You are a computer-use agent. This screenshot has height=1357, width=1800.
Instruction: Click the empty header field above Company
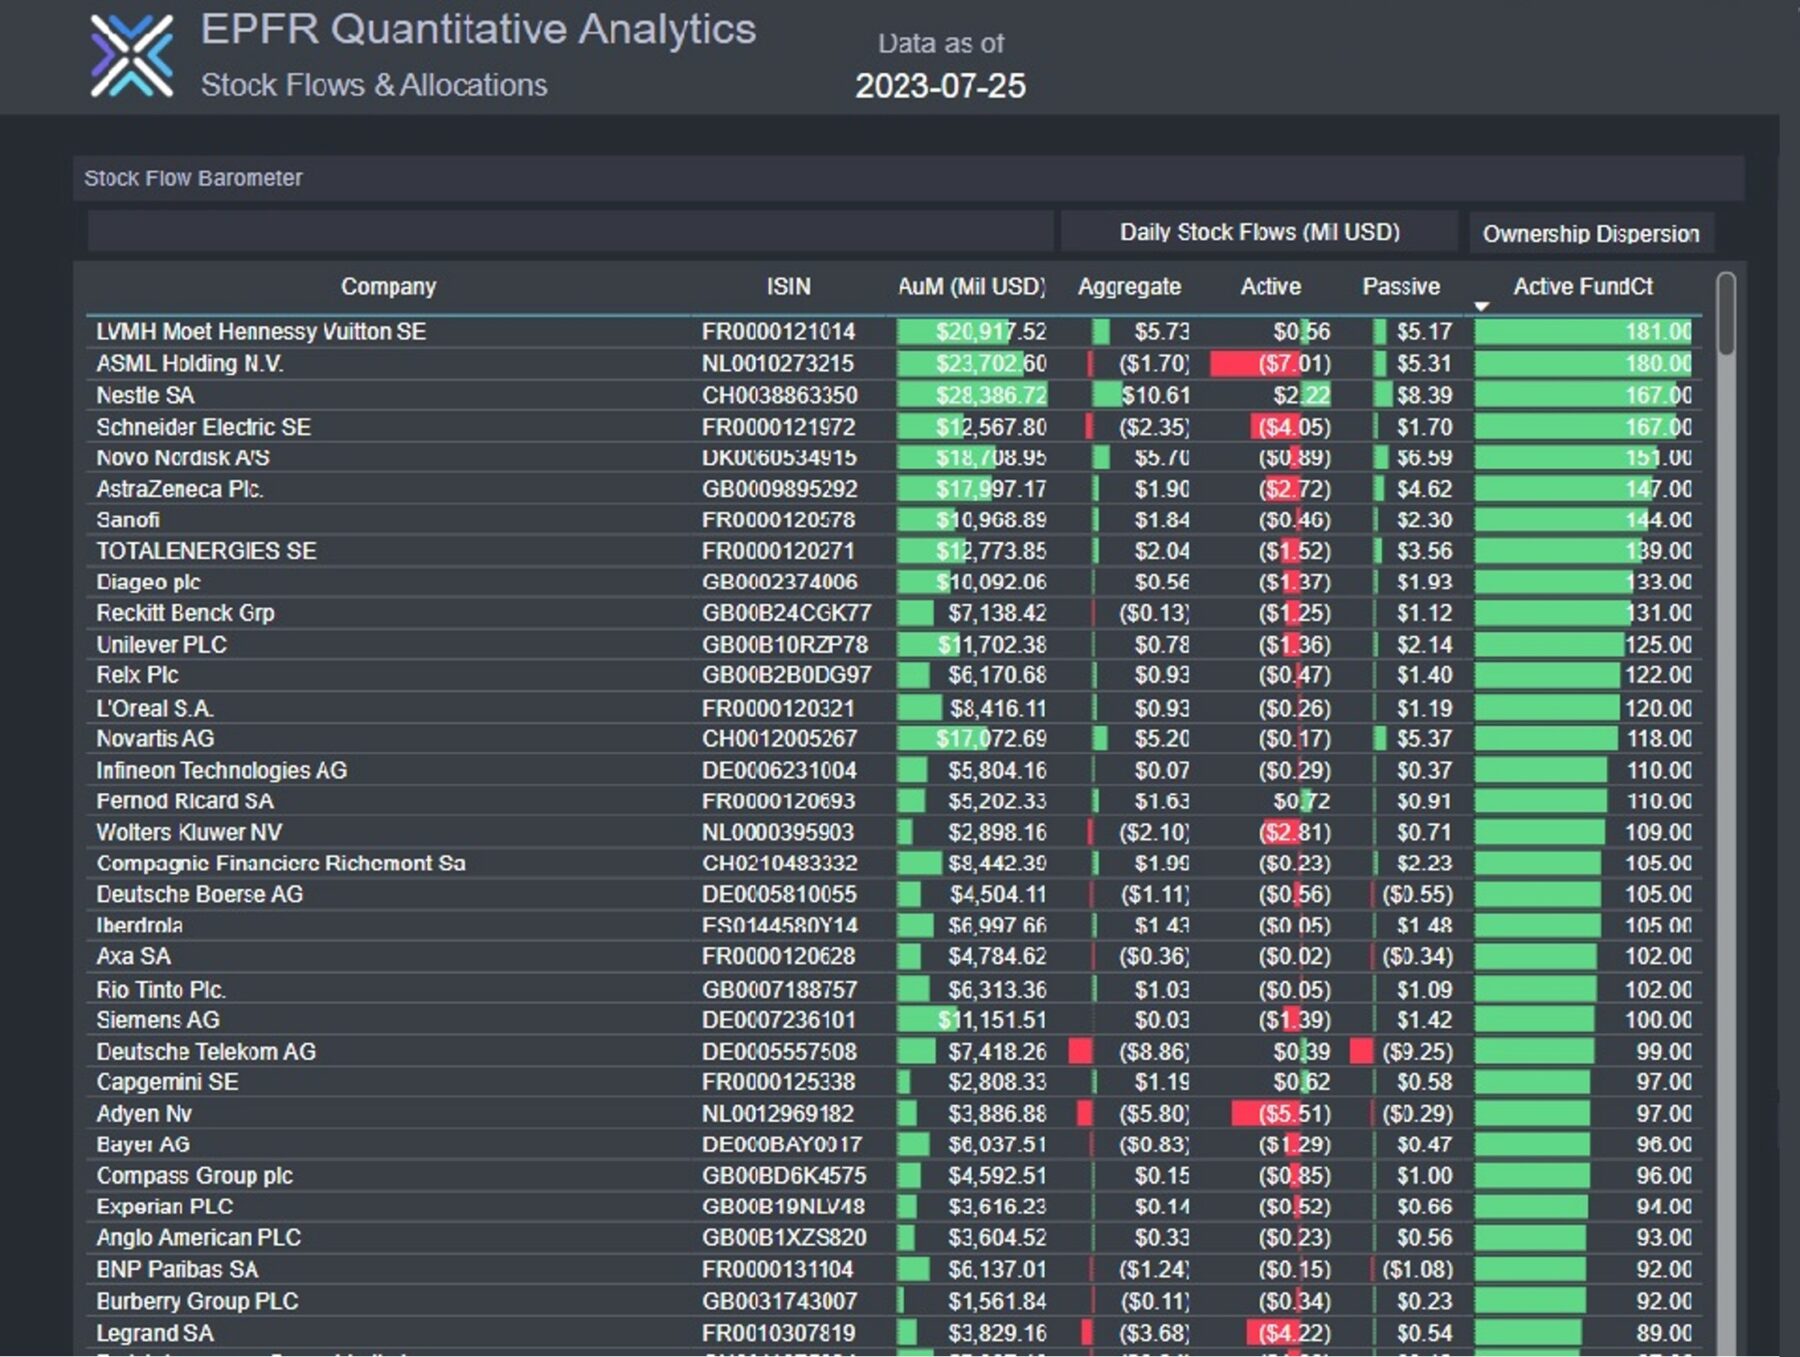click(570, 231)
